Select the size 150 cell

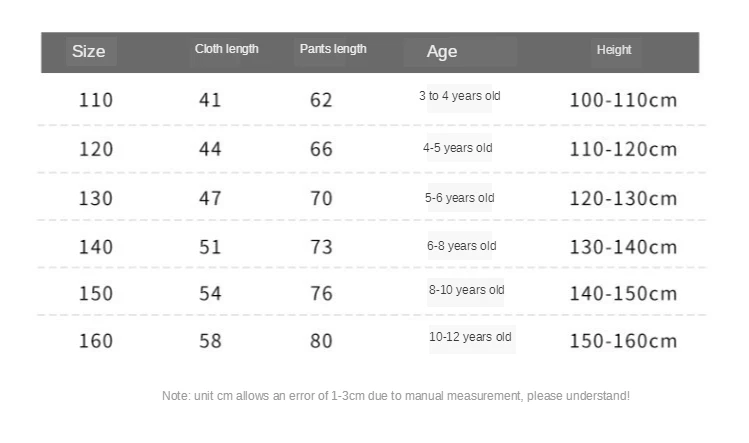pyautogui.click(x=96, y=294)
